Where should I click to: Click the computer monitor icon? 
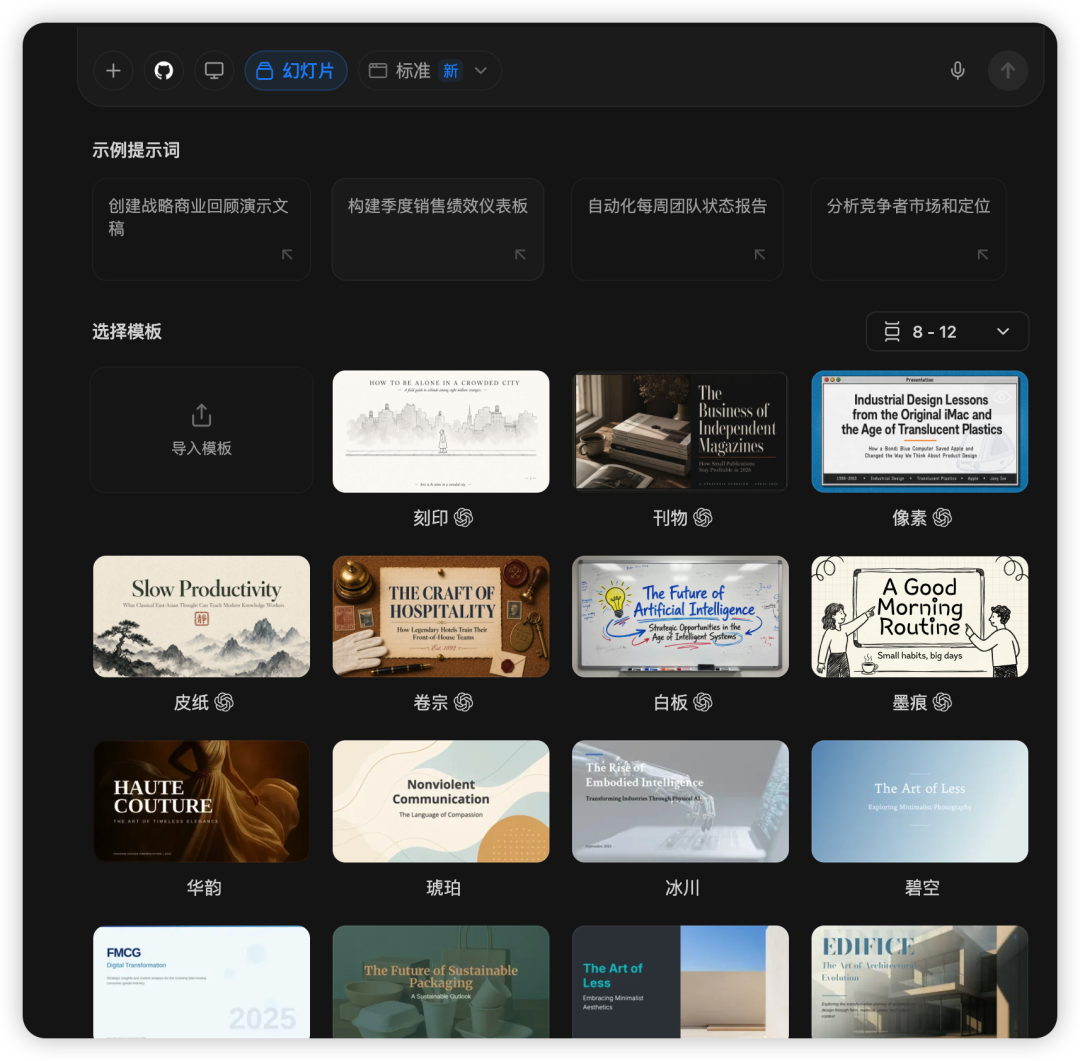pyautogui.click(x=214, y=70)
